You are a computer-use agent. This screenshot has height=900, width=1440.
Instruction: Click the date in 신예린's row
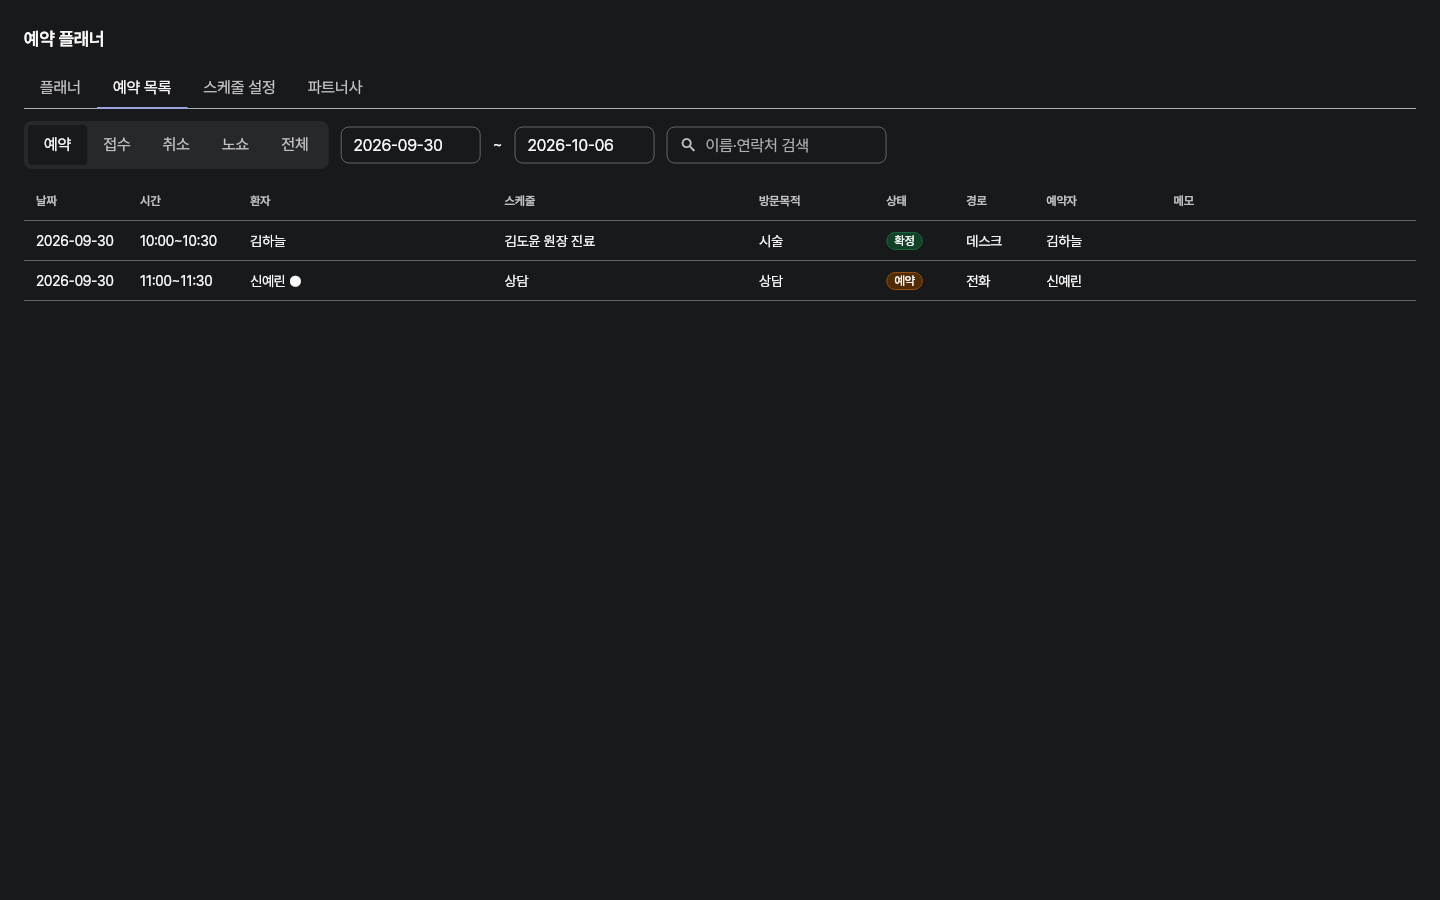coord(75,281)
